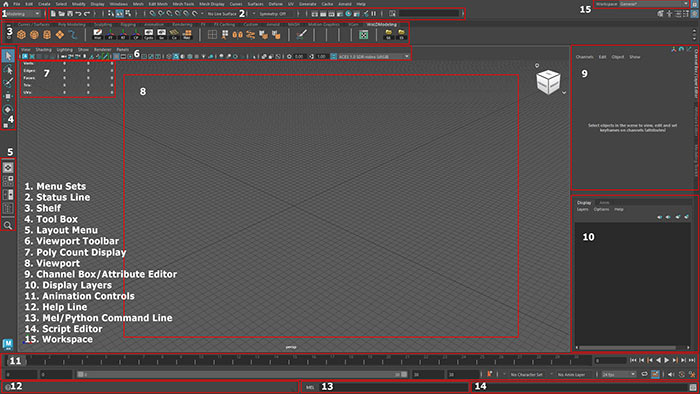Open the Layers menu in layer editor
Image resolution: width=700 pixels, height=394 pixels.
pos(583,209)
